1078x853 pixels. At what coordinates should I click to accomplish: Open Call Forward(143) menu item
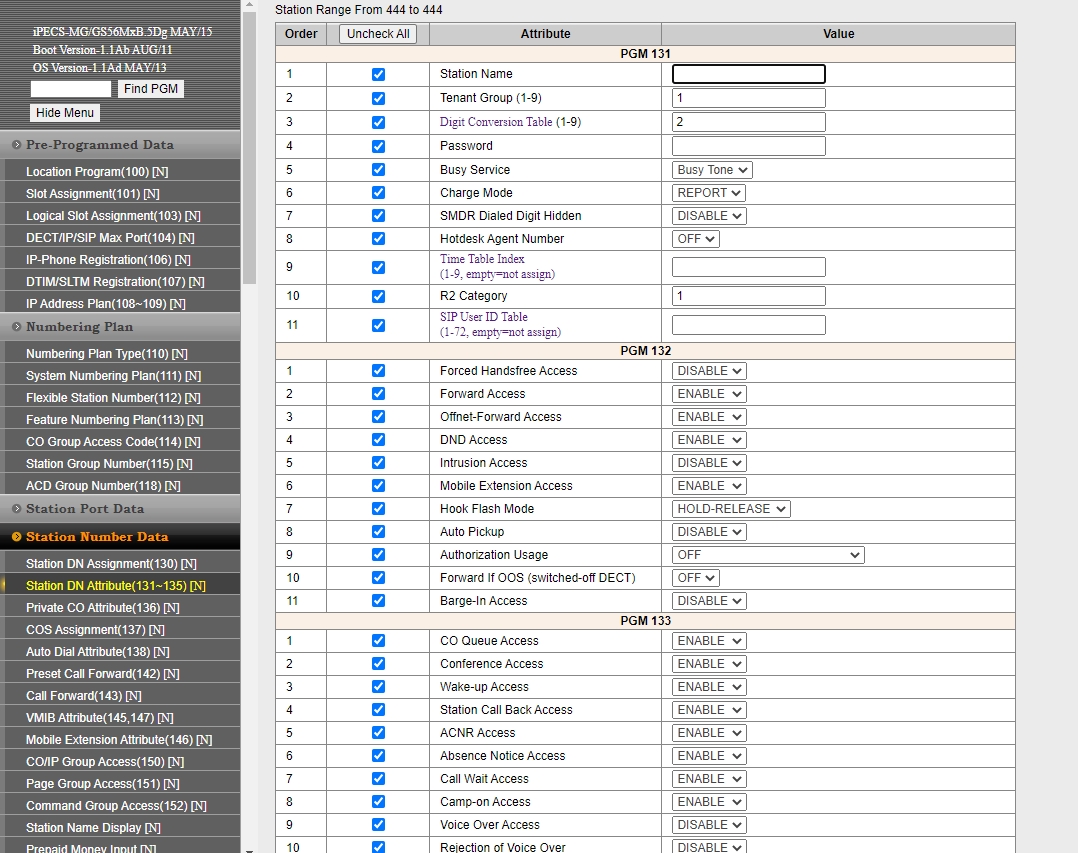pyautogui.click(x=84, y=696)
